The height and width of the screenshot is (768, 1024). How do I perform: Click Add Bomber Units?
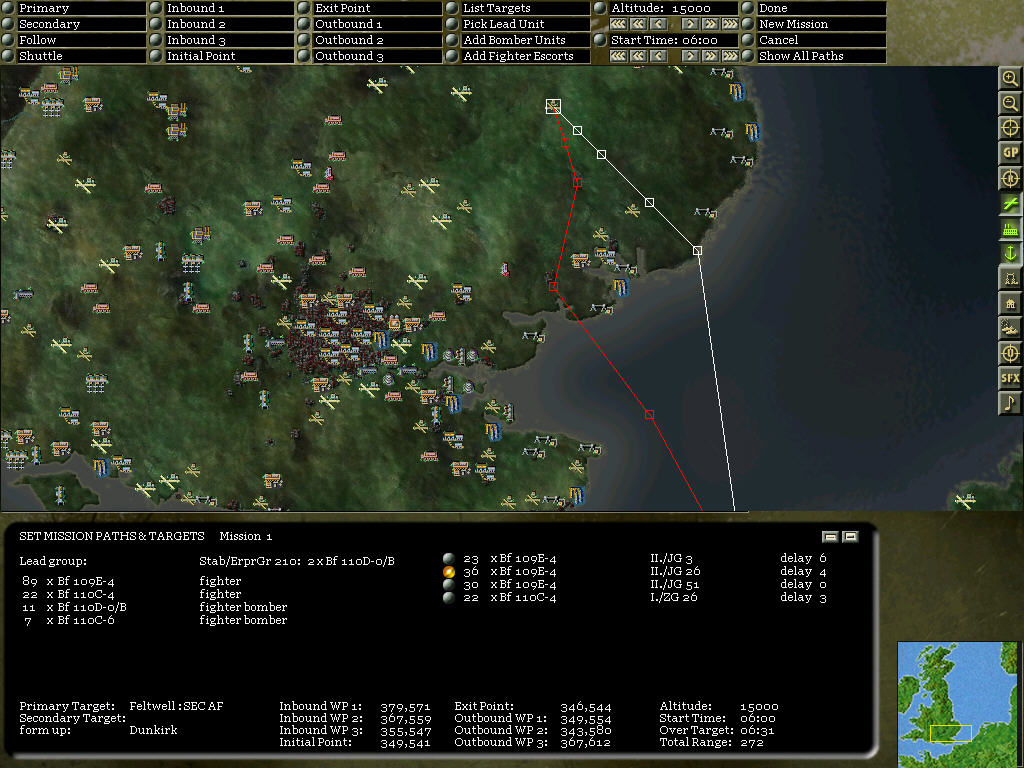pyautogui.click(x=518, y=40)
